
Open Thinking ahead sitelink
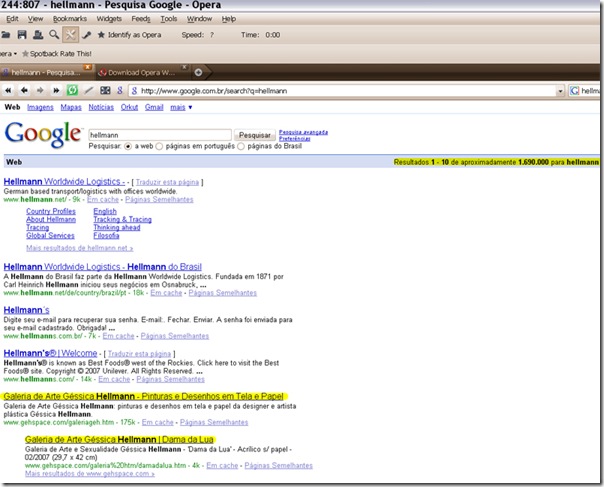[117, 227]
